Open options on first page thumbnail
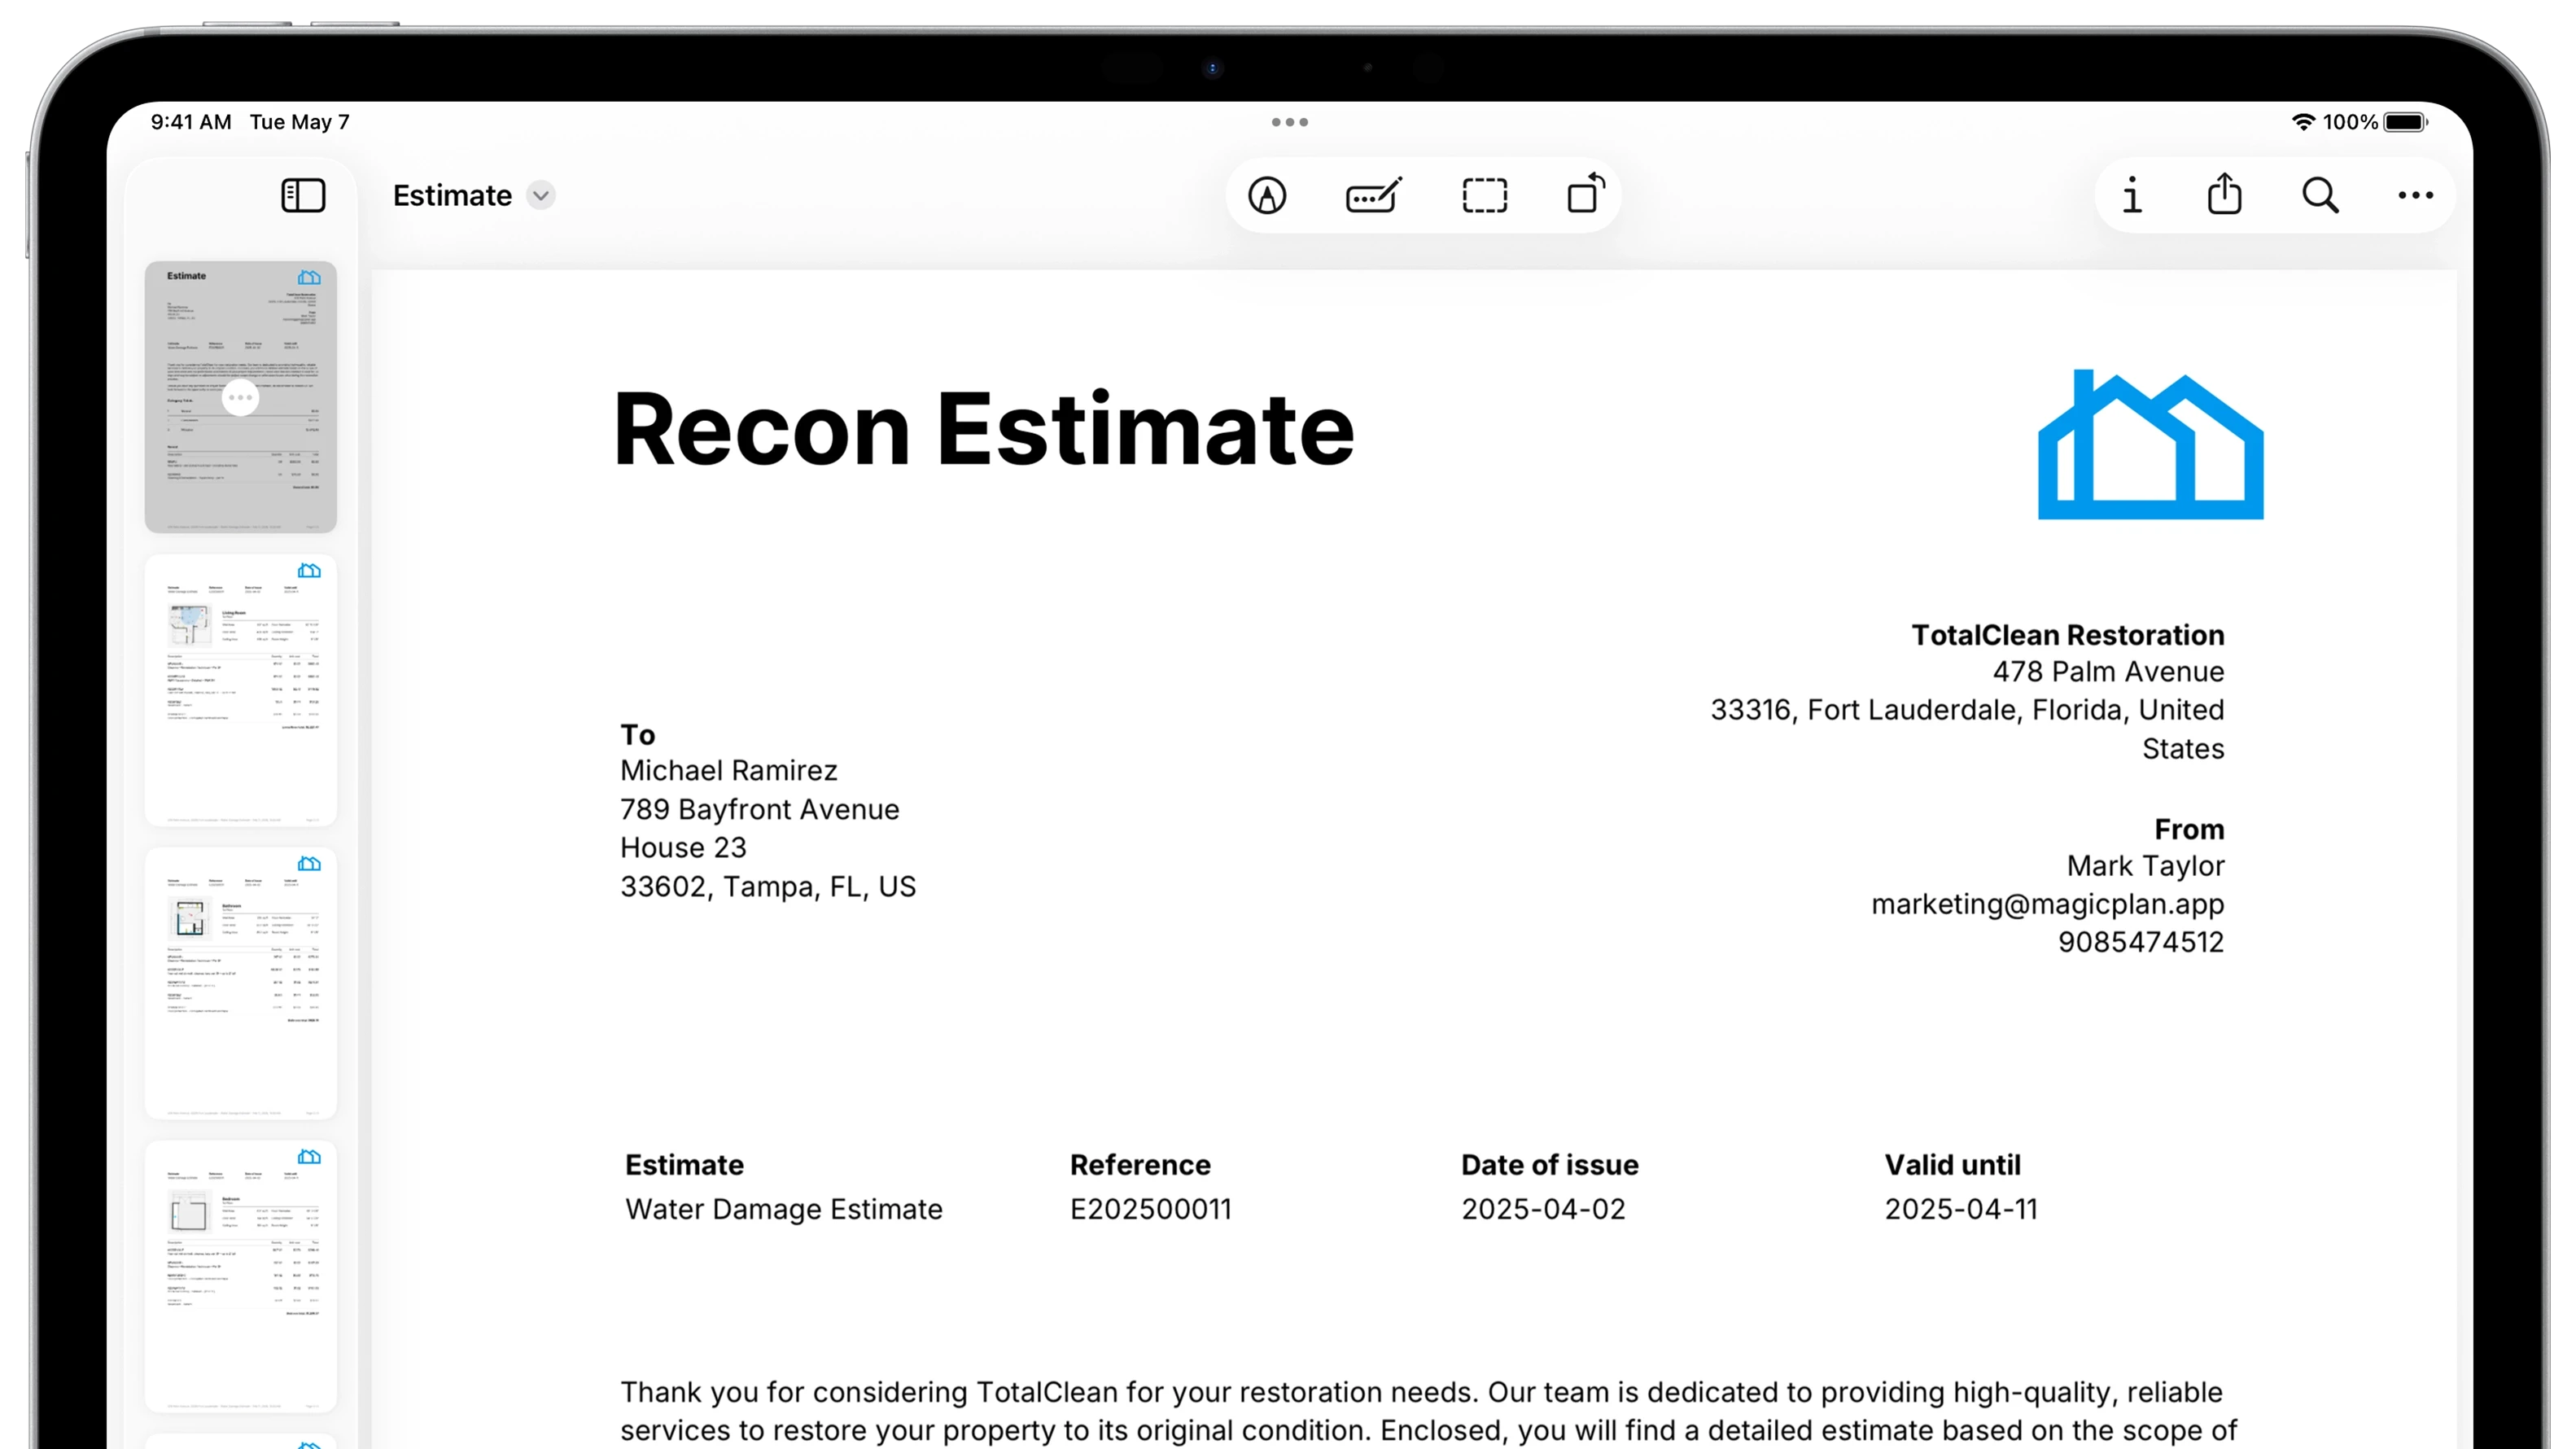 pyautogui.click(x=240, y=398)
